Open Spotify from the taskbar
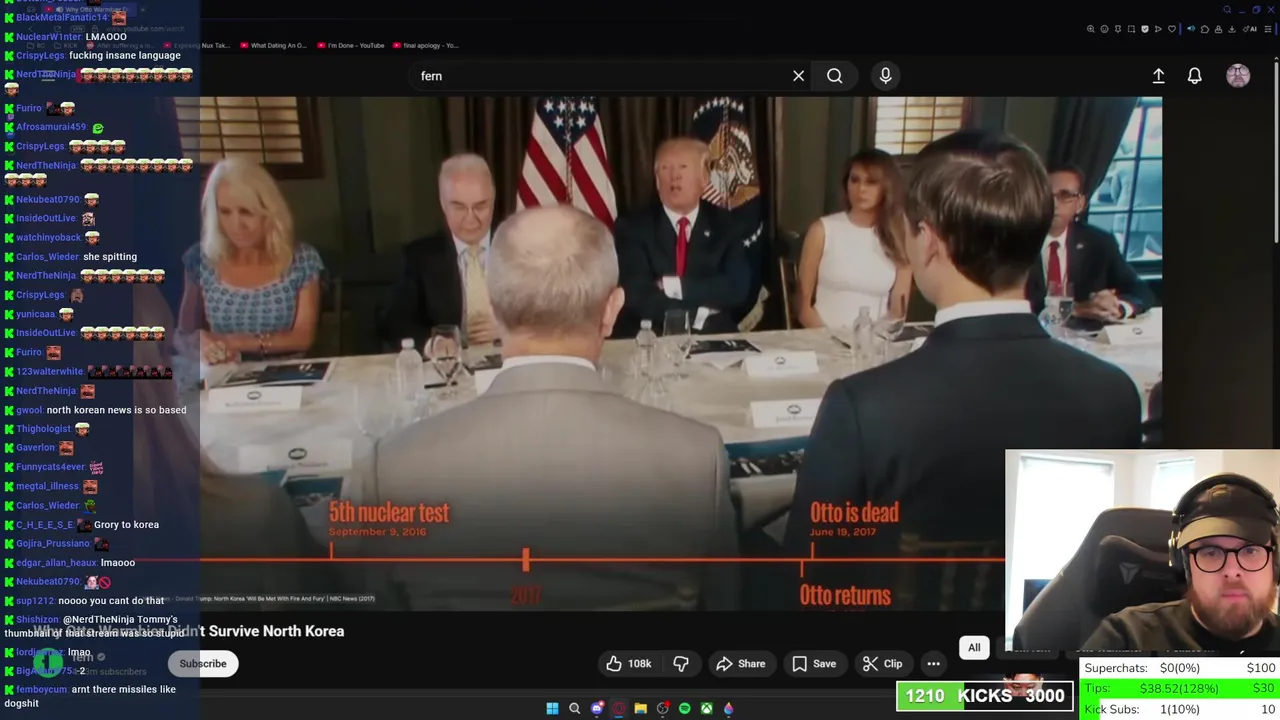Viewport: 1280px width, 720px height. point(684,709)
